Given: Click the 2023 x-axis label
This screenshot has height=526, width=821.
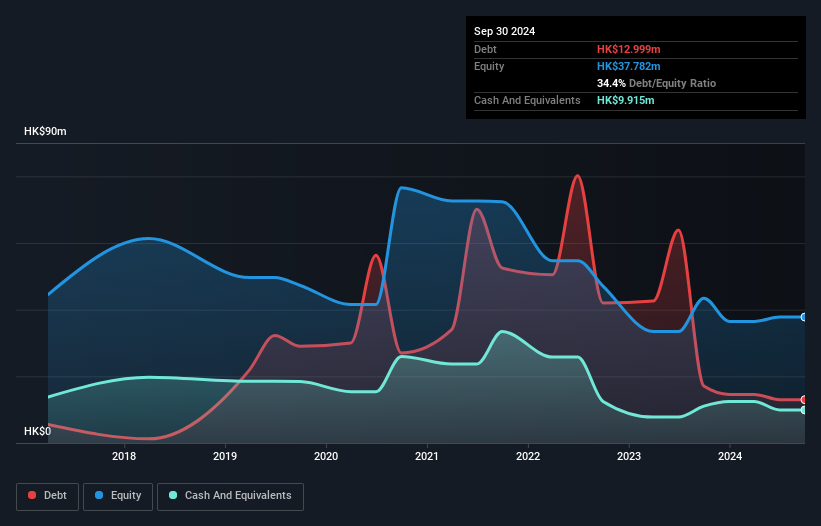Looking at the screenshot, I should [x=629, y=456].
